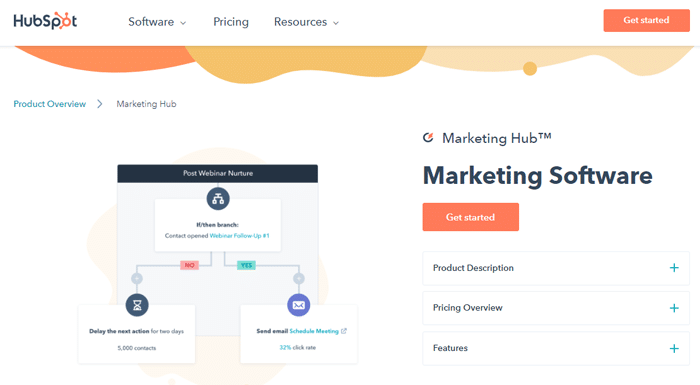700x385 pixels.
Task: Click the external link icon beside Schedule Meeting
Action: [344, 331]
